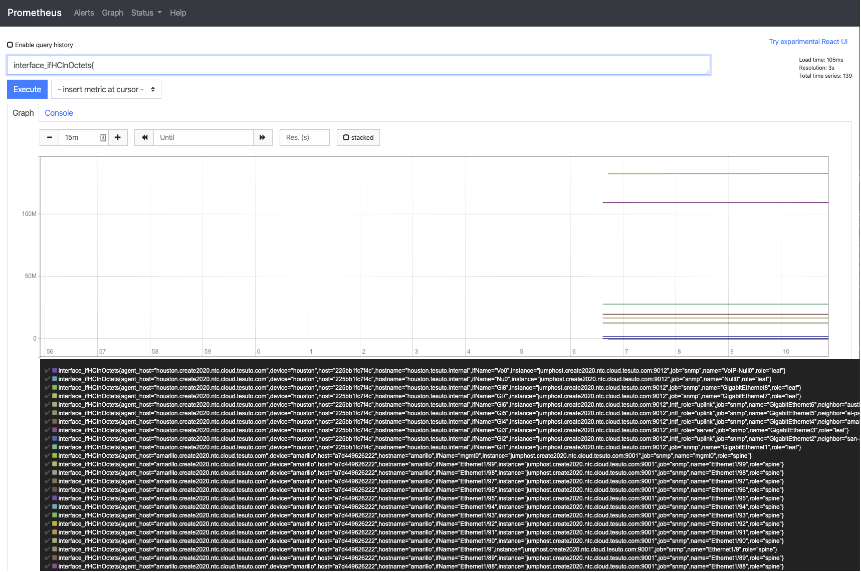The height and width of the screenshot is (572, 861).
Task: Click the Prometheus brand logo text
Action: tap(34, 13)
